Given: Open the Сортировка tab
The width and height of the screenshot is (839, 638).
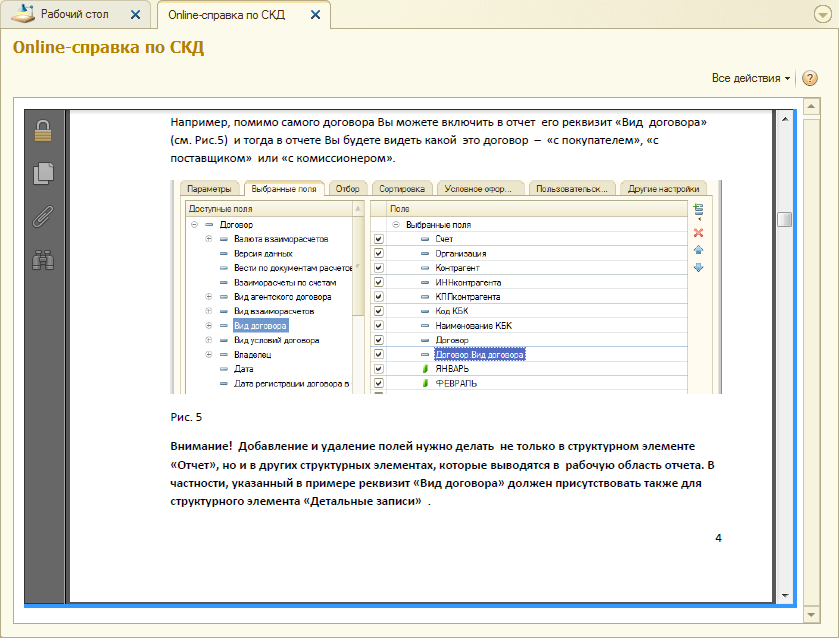Looking at the screenshot, I should tap(402, 189).
